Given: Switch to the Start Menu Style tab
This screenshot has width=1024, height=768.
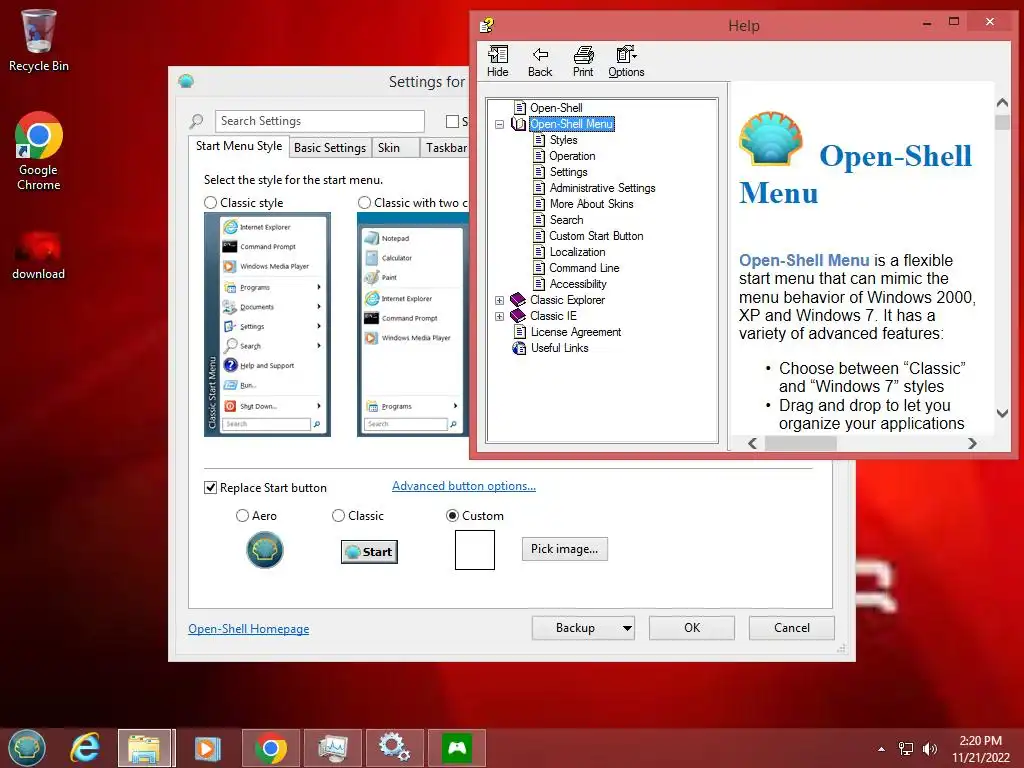Looking at the screenshot, I should pos(239,146).
